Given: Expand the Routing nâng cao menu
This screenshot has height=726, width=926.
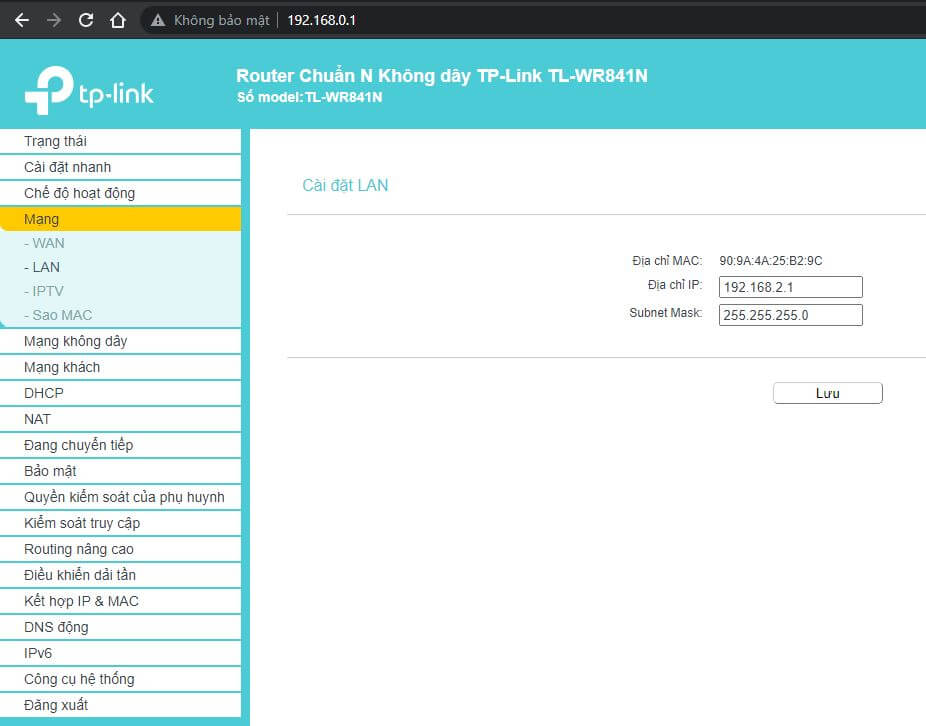Looking at the screenshot, I should pos(120,549).
